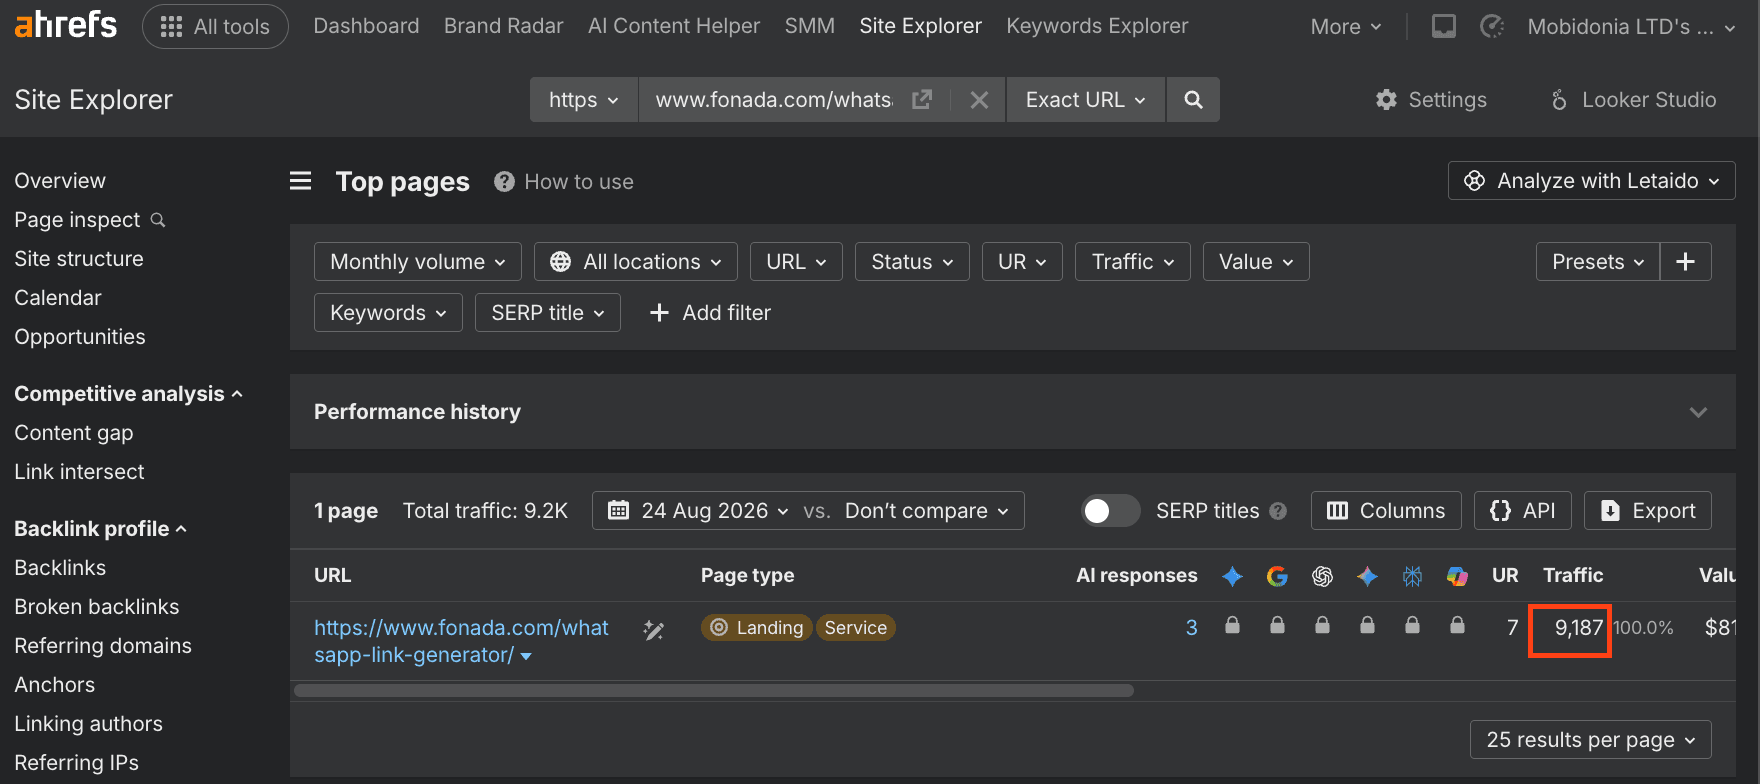Open Looker Studio integration

pos(1633,100)
